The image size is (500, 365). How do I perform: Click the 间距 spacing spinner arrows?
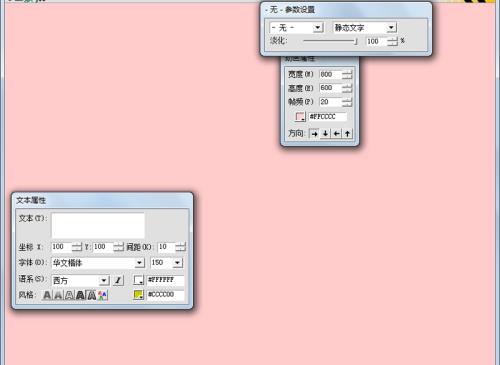[181, 247]
